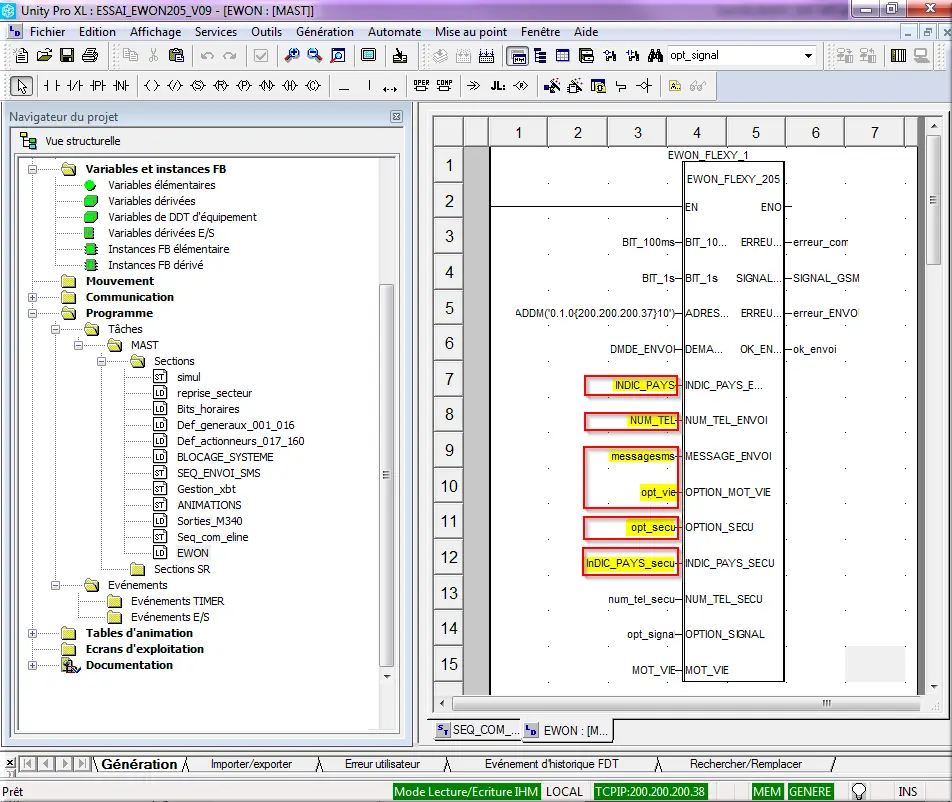Click the New project icon
This screenshot has width=952, height=802.
point(21,56)
